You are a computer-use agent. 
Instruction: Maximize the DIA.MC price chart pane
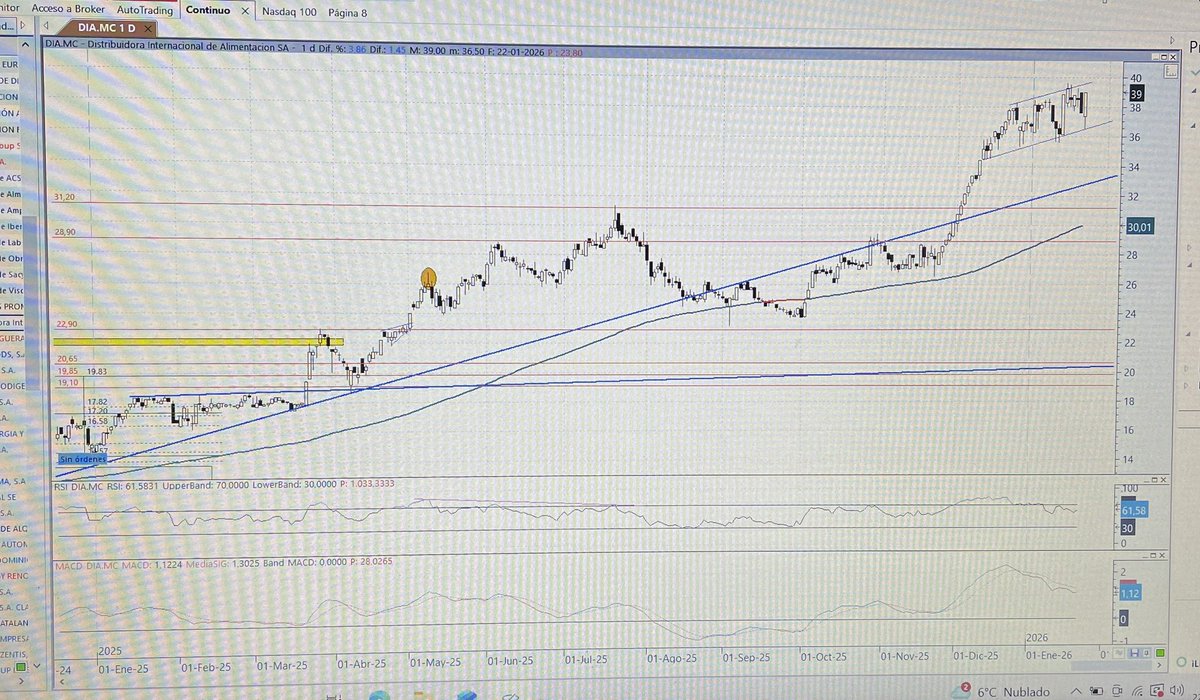1164,57
